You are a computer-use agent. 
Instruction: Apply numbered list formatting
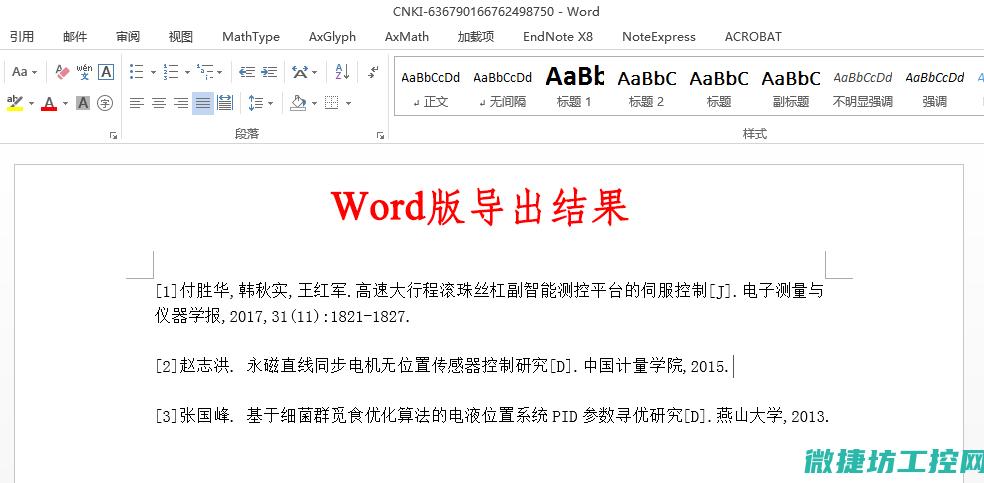(171, 72)
